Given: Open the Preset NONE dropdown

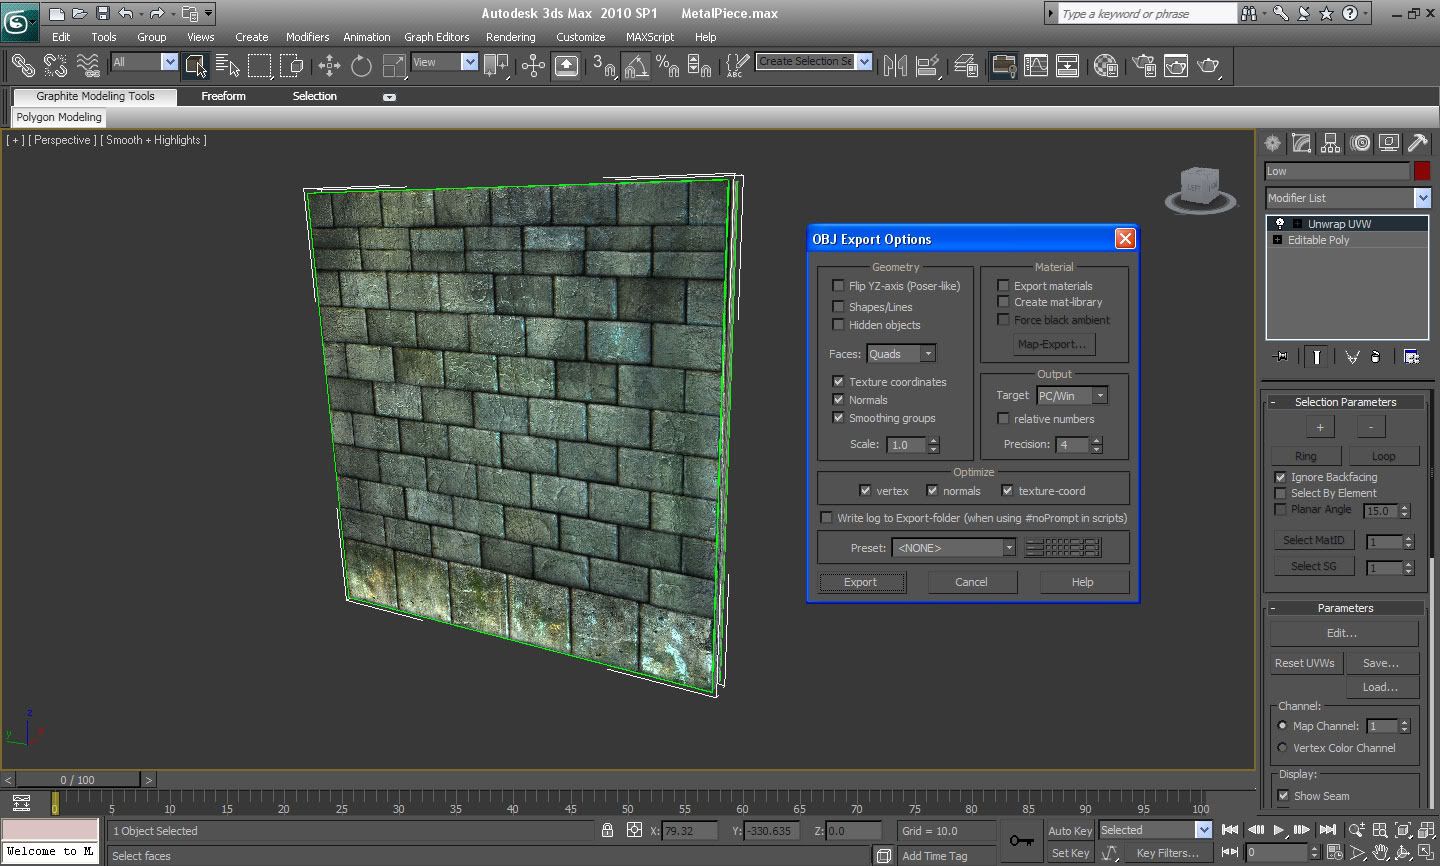Looking at the screenshot, I should (954, 548).
